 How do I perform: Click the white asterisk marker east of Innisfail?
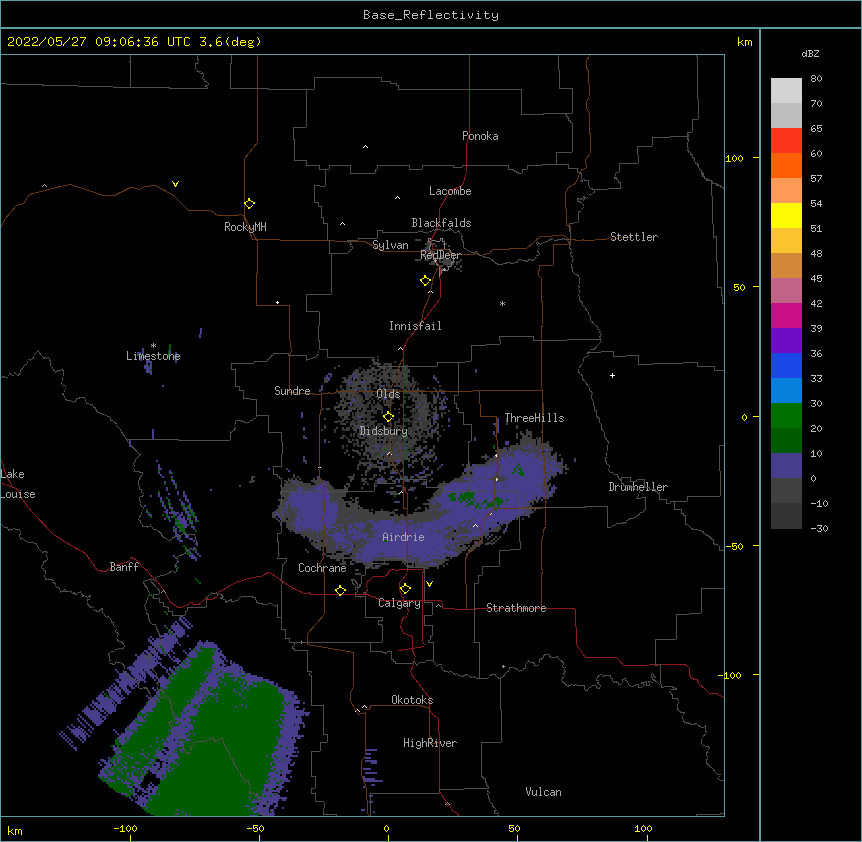coord(502,303)
